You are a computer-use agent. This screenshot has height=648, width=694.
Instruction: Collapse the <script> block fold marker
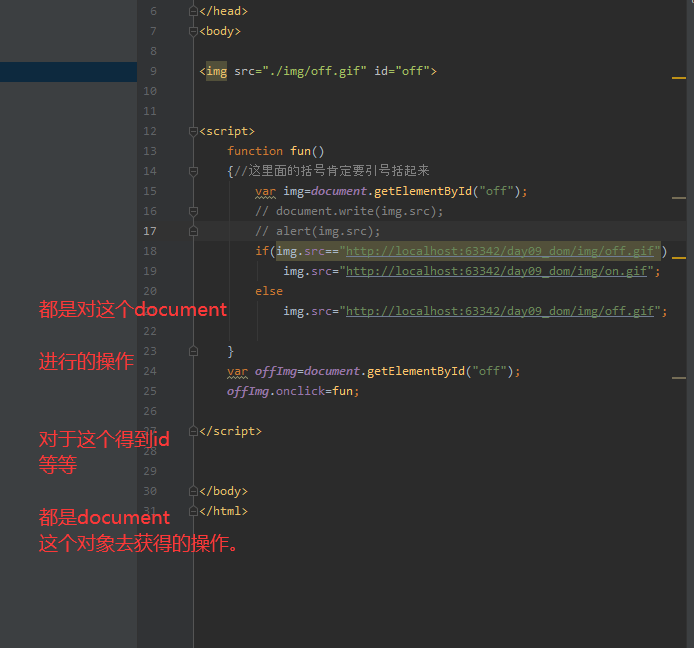click(x=193, y=131)
